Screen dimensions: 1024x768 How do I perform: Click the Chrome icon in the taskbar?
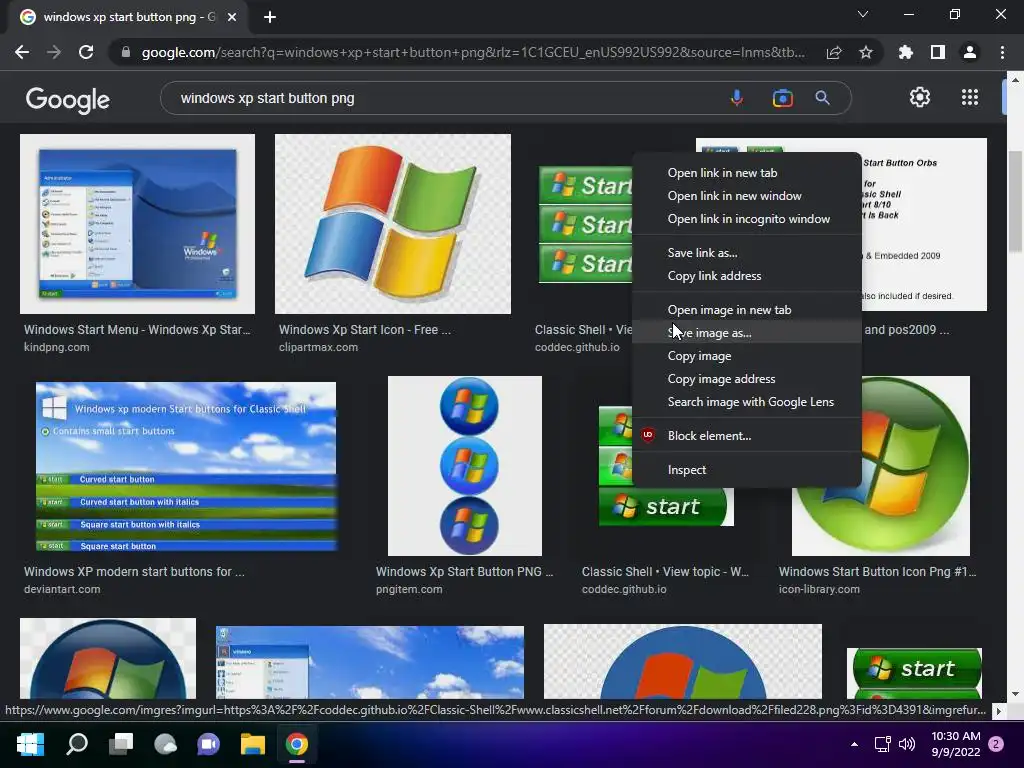(296, 744)
